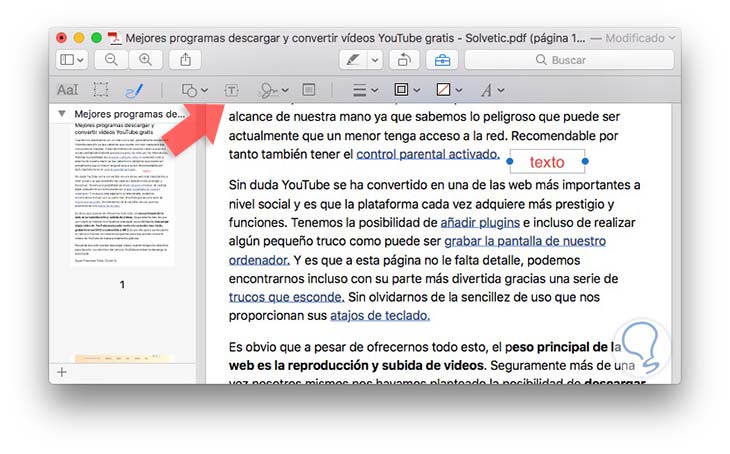Select the red texto annotation box
The width and height of the screenshot is (730, 454).
point(547,162)
